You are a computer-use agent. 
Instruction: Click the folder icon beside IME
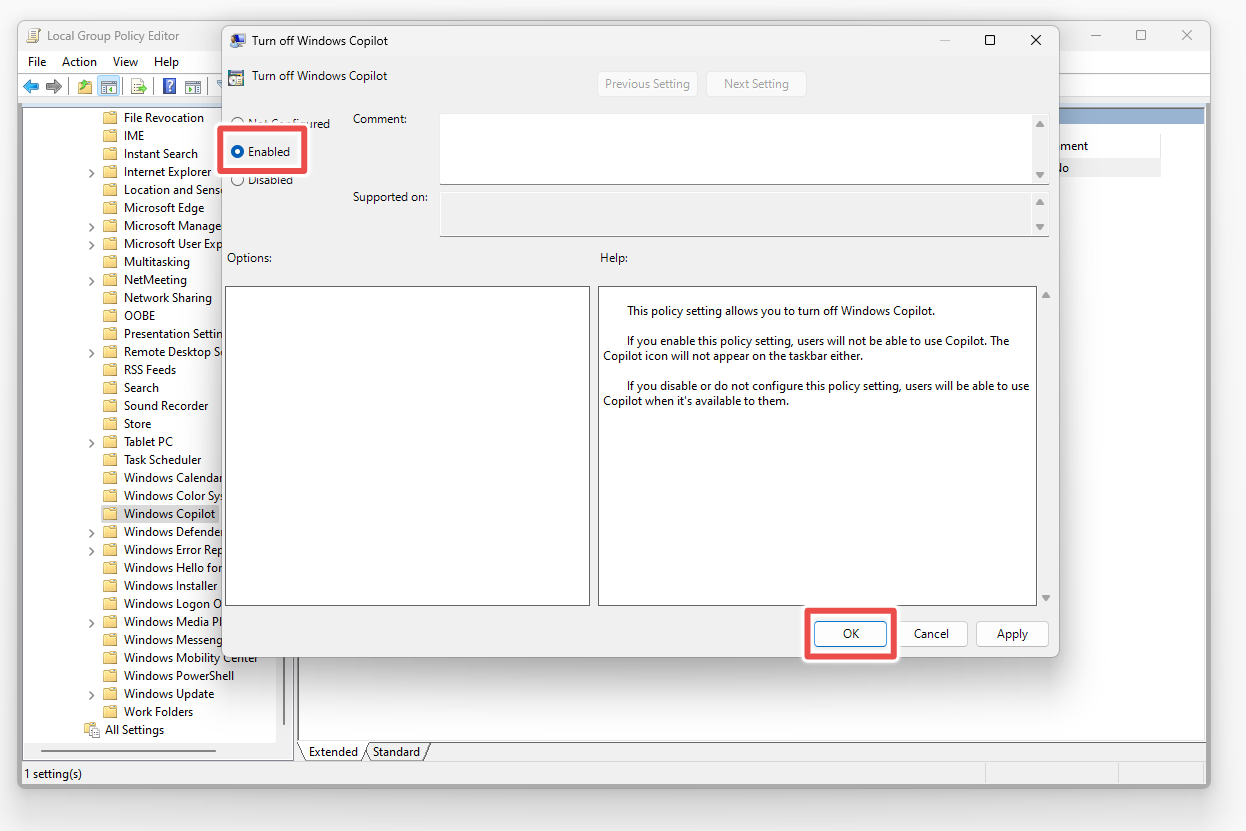tap(110, 136)
